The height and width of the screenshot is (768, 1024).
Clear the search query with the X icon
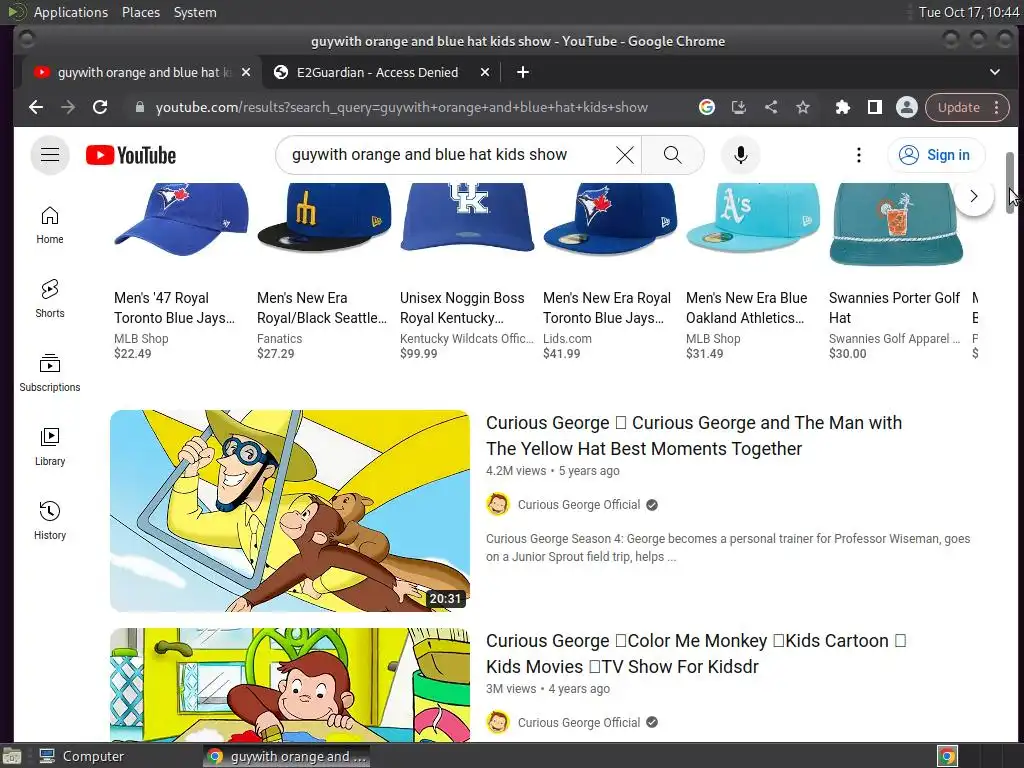[x=624, y=155]
